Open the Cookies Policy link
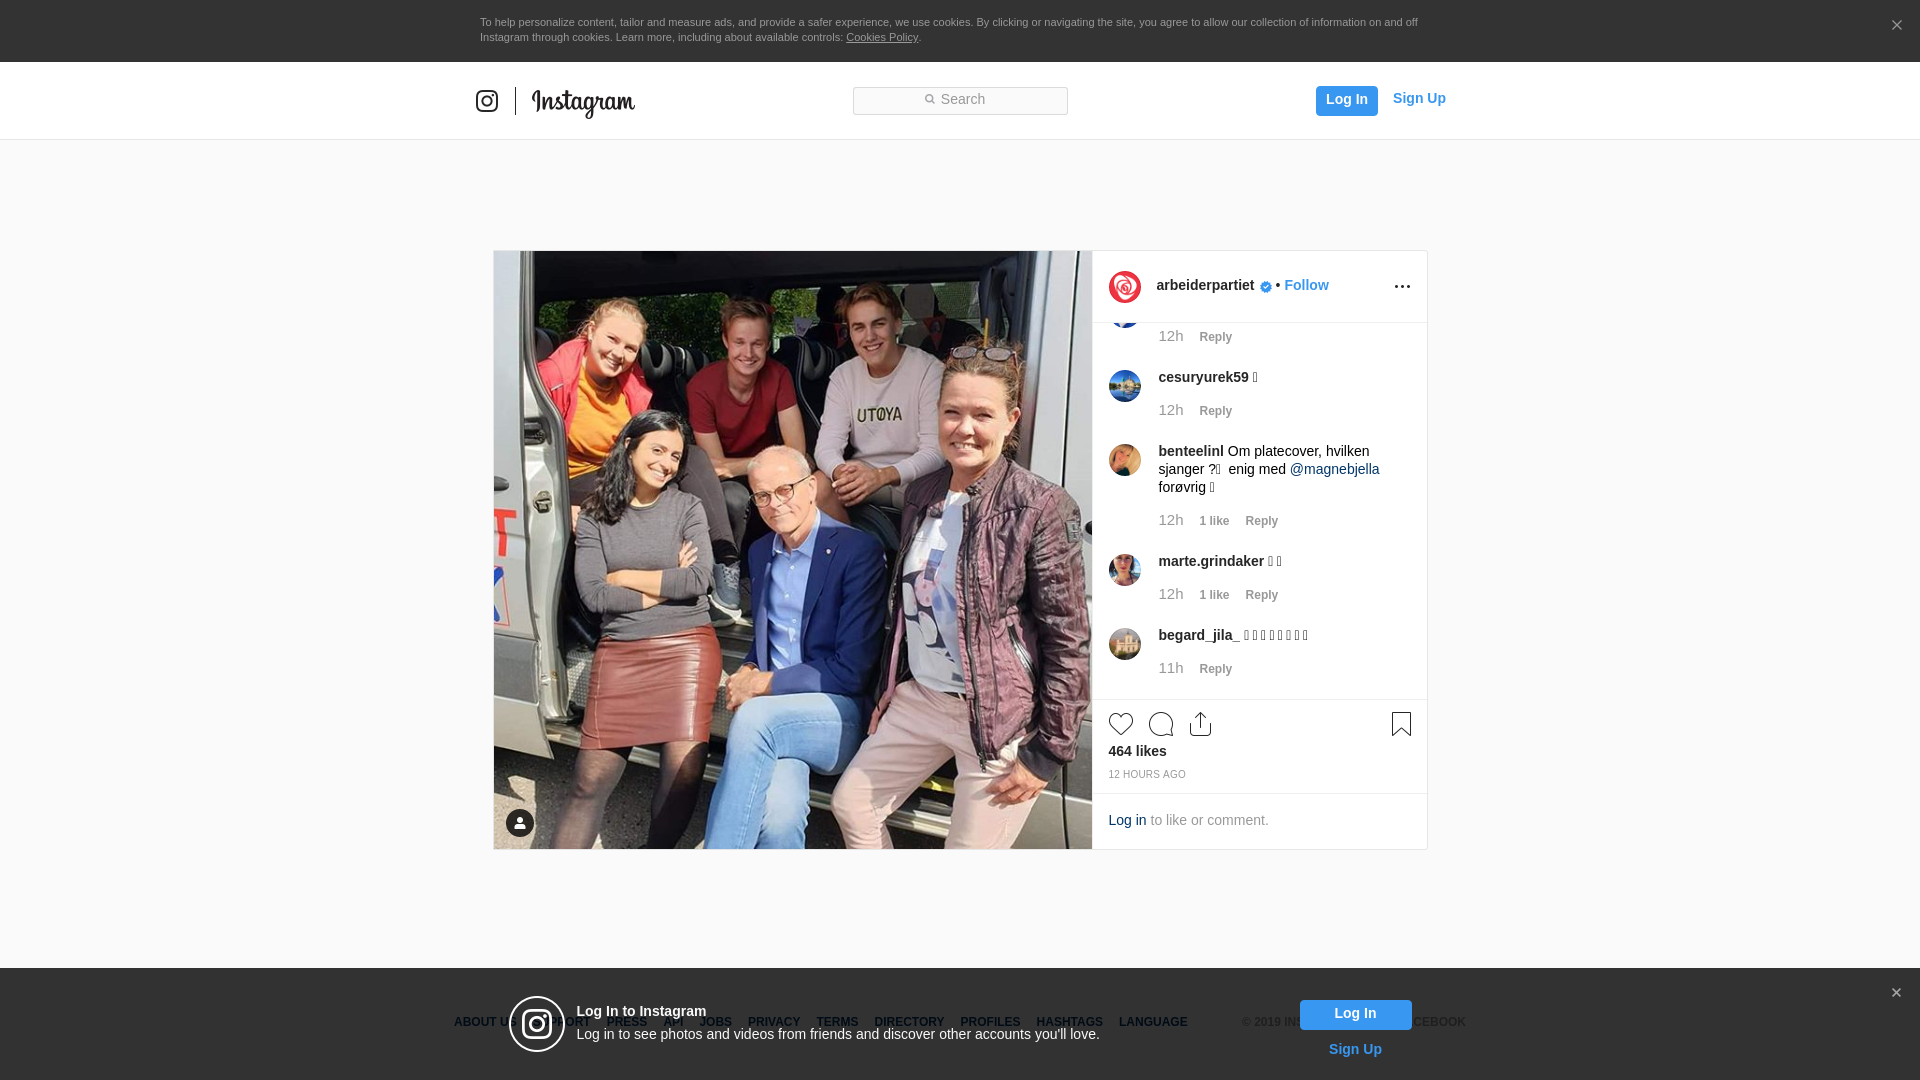This screenshot has width=1920, height=1080. (881, 37)
